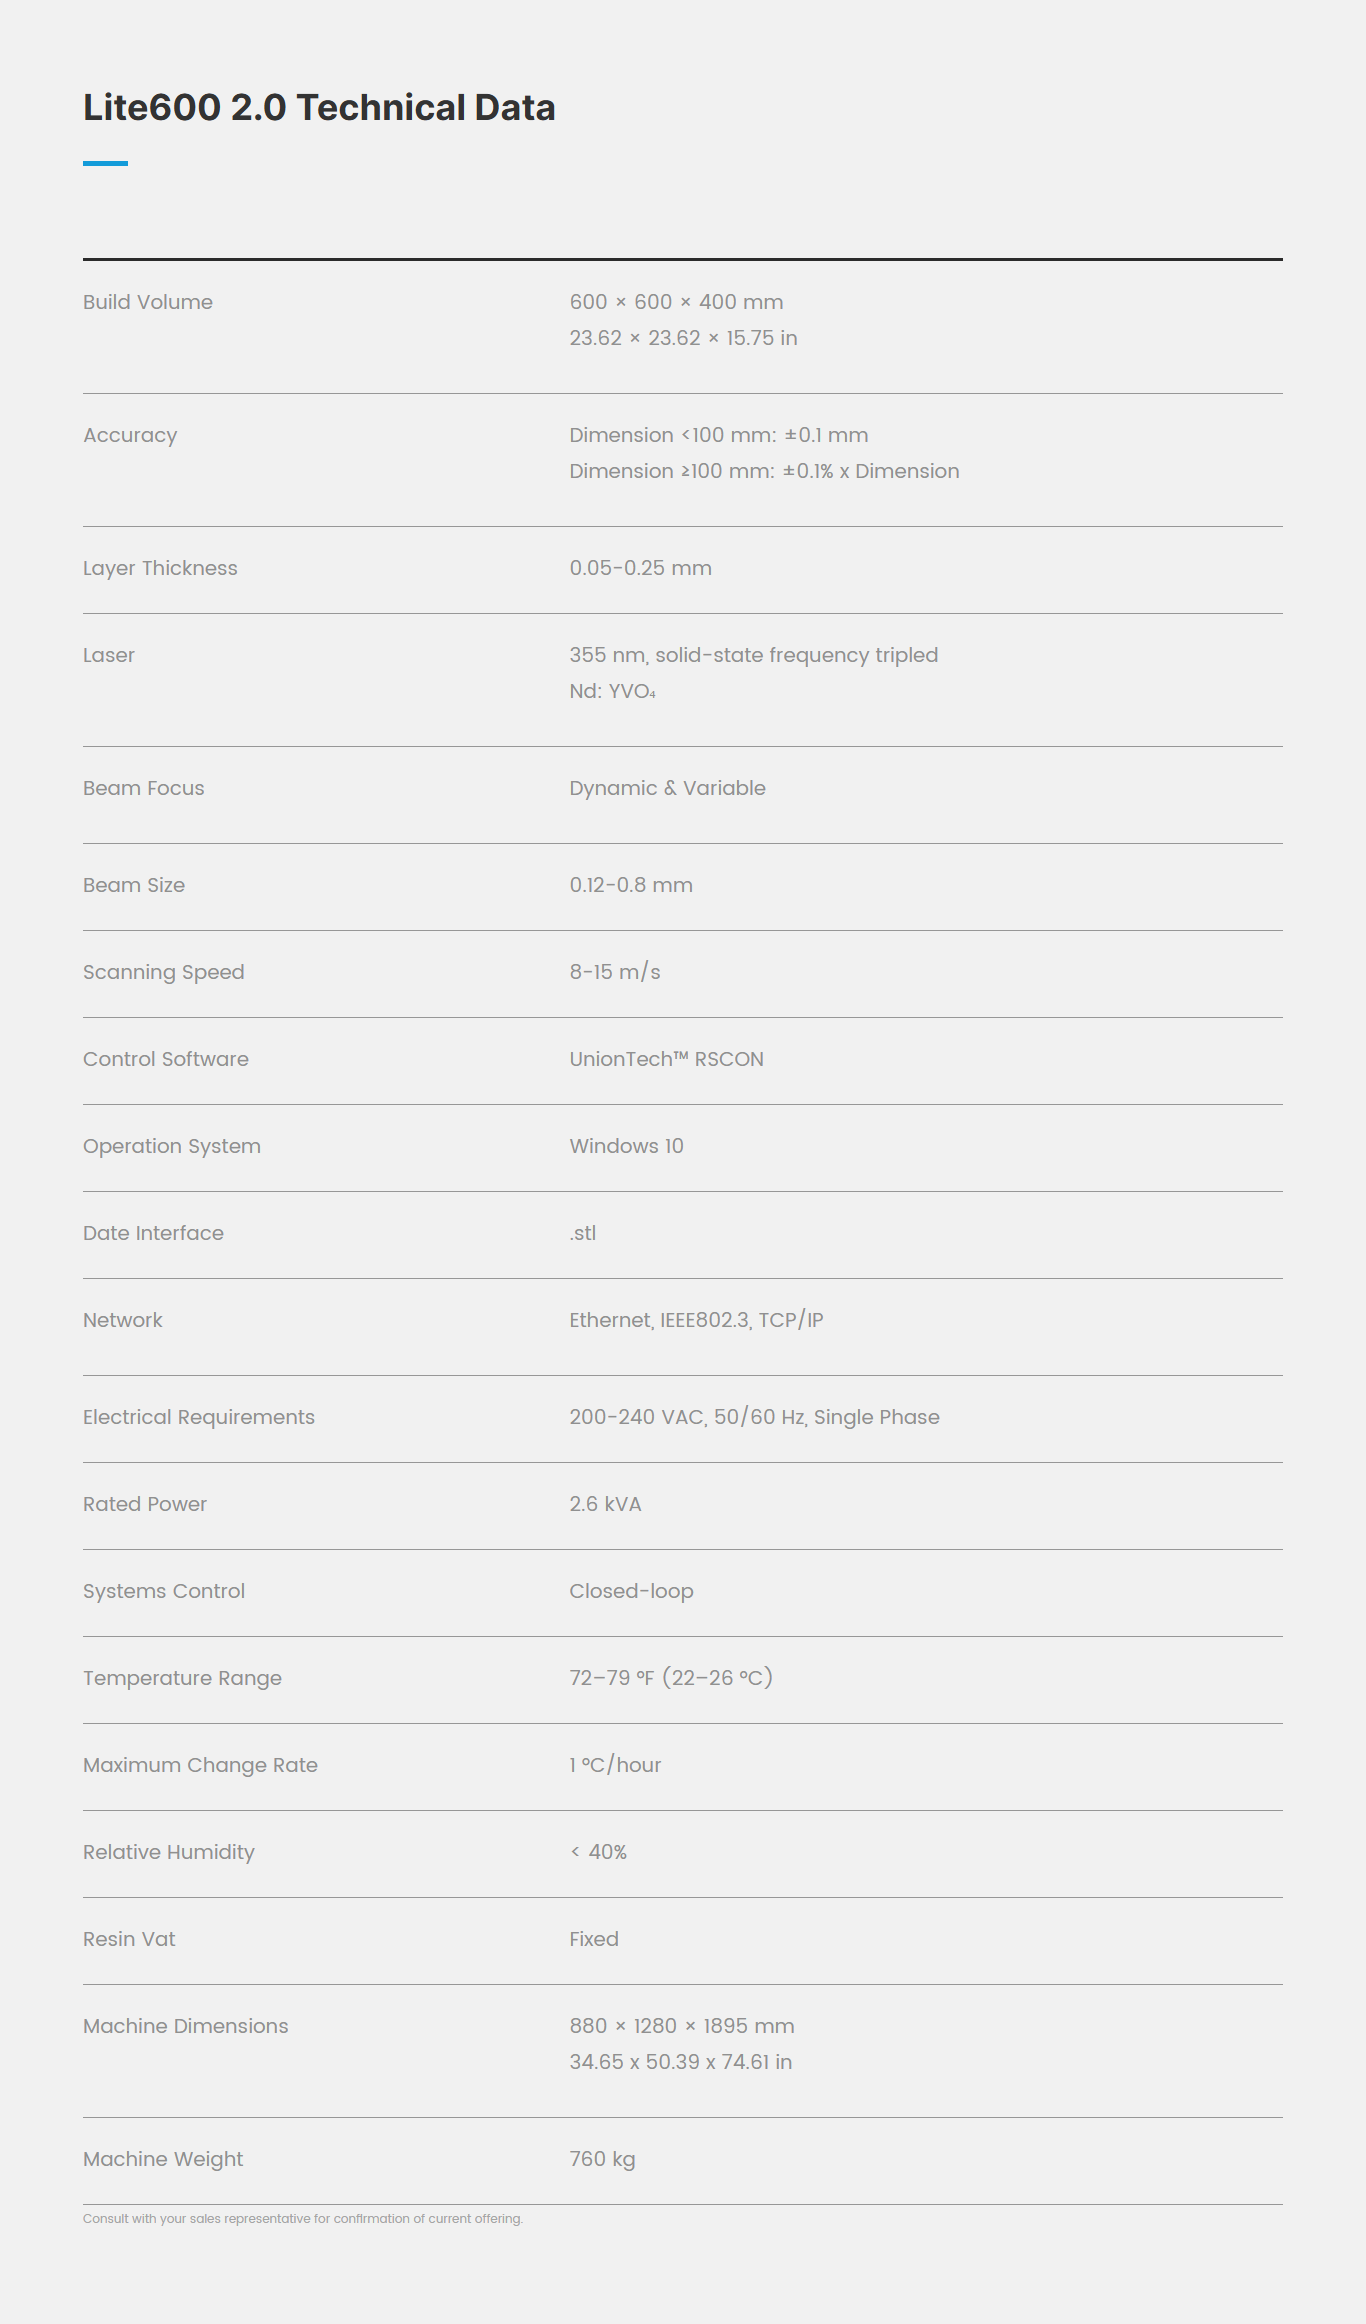Click the Closed-loop systems control value
This screenshot has height=2324, width=1366.
tap(631, 1591)
